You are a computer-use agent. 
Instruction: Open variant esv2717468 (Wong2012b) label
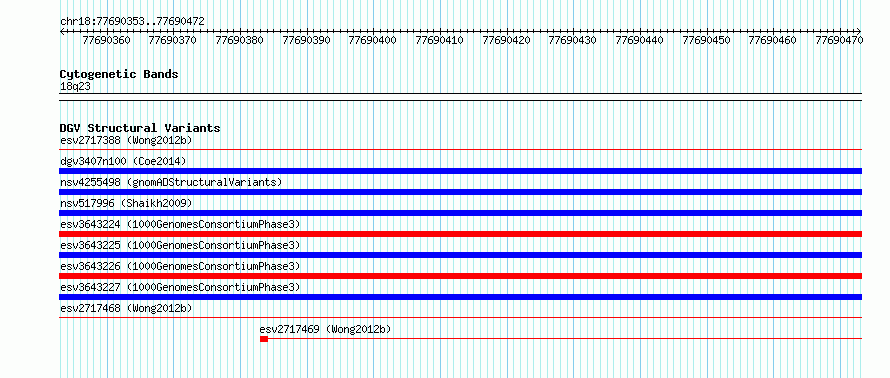pos(126,308)
